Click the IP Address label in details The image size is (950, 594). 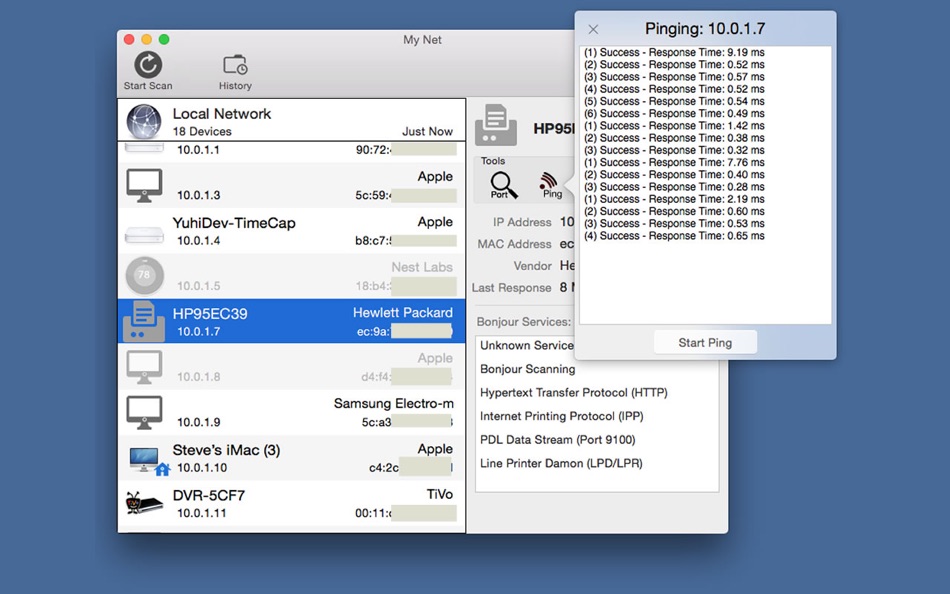(522, 222)
